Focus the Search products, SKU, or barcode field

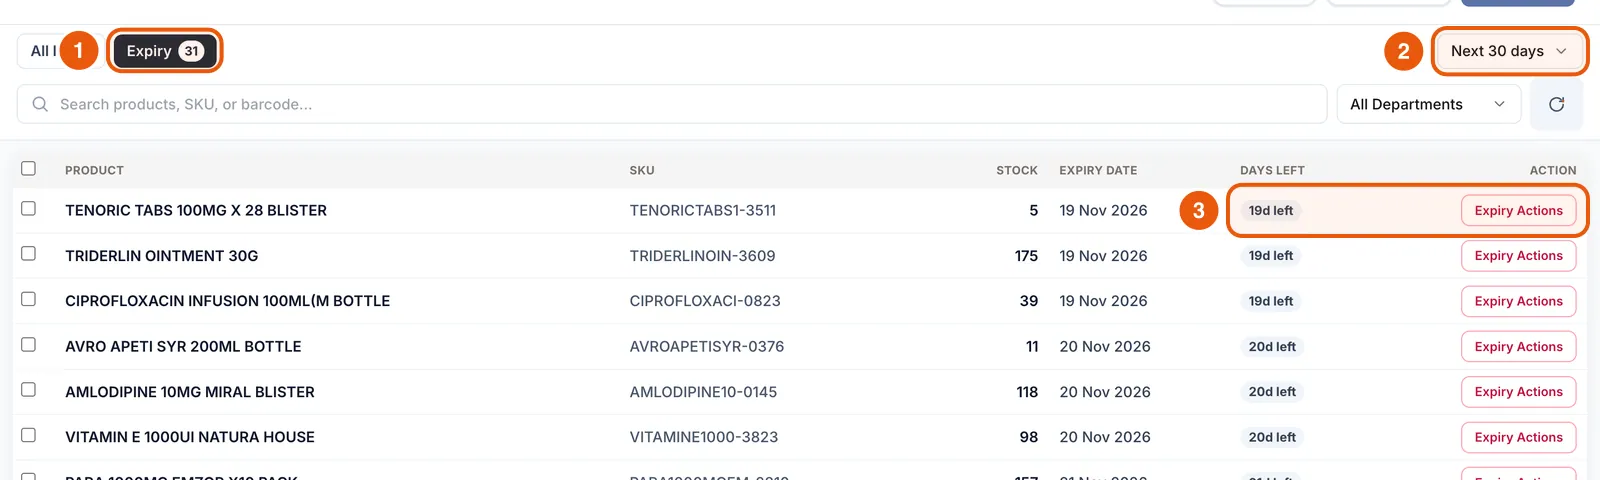pos(672,104)
